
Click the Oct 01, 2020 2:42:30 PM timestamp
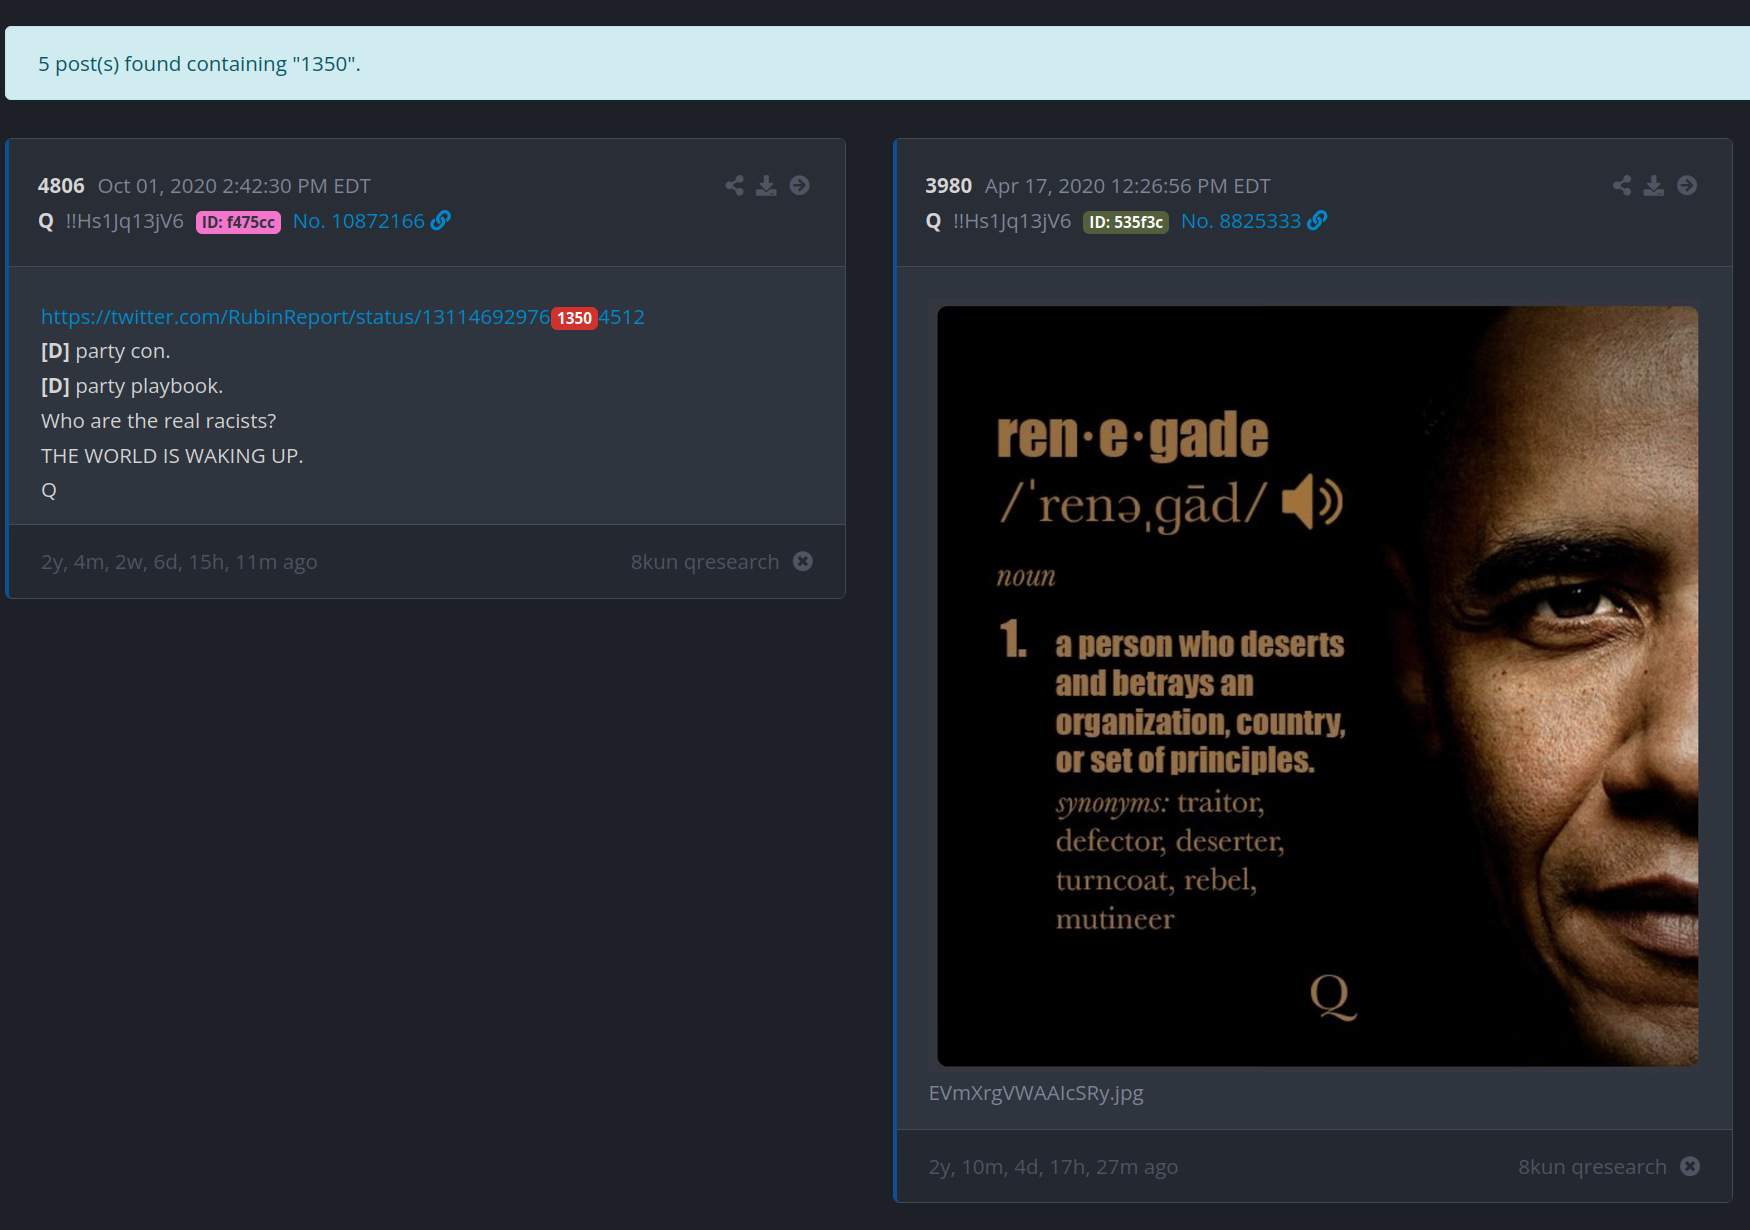pyautogui.click(x=234, y=186)
